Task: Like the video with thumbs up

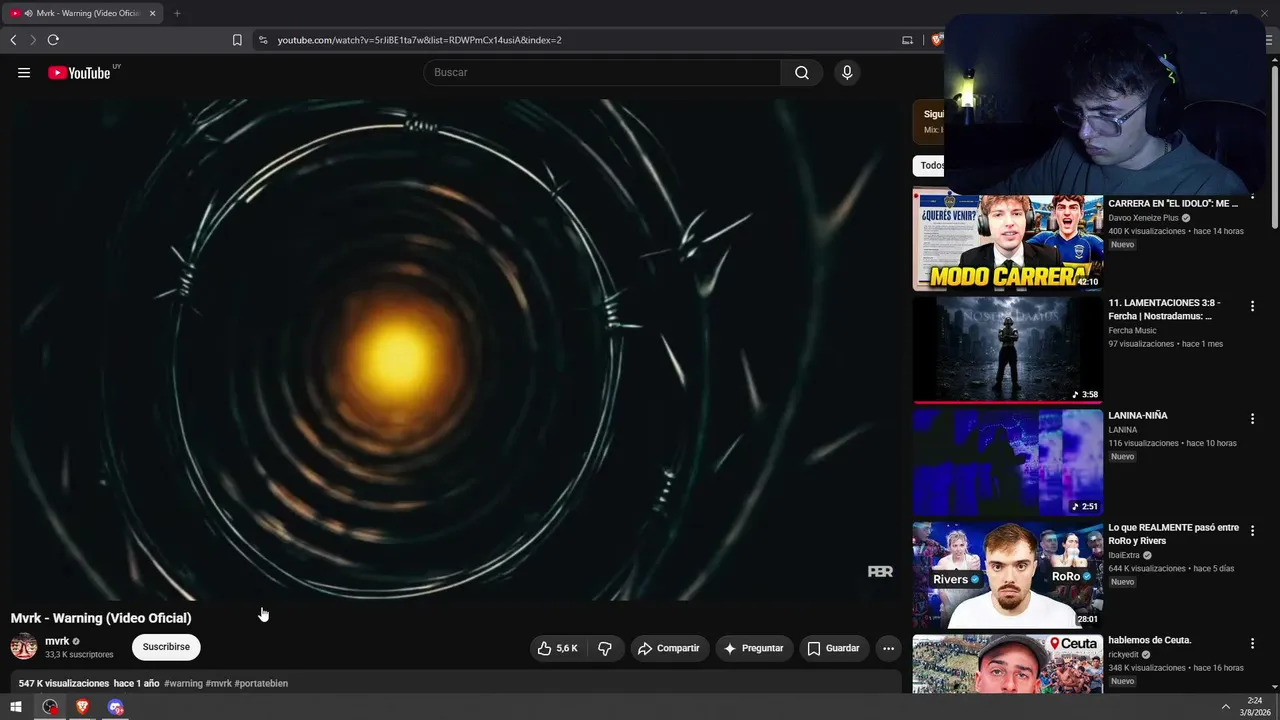Action: click(558, 648)
